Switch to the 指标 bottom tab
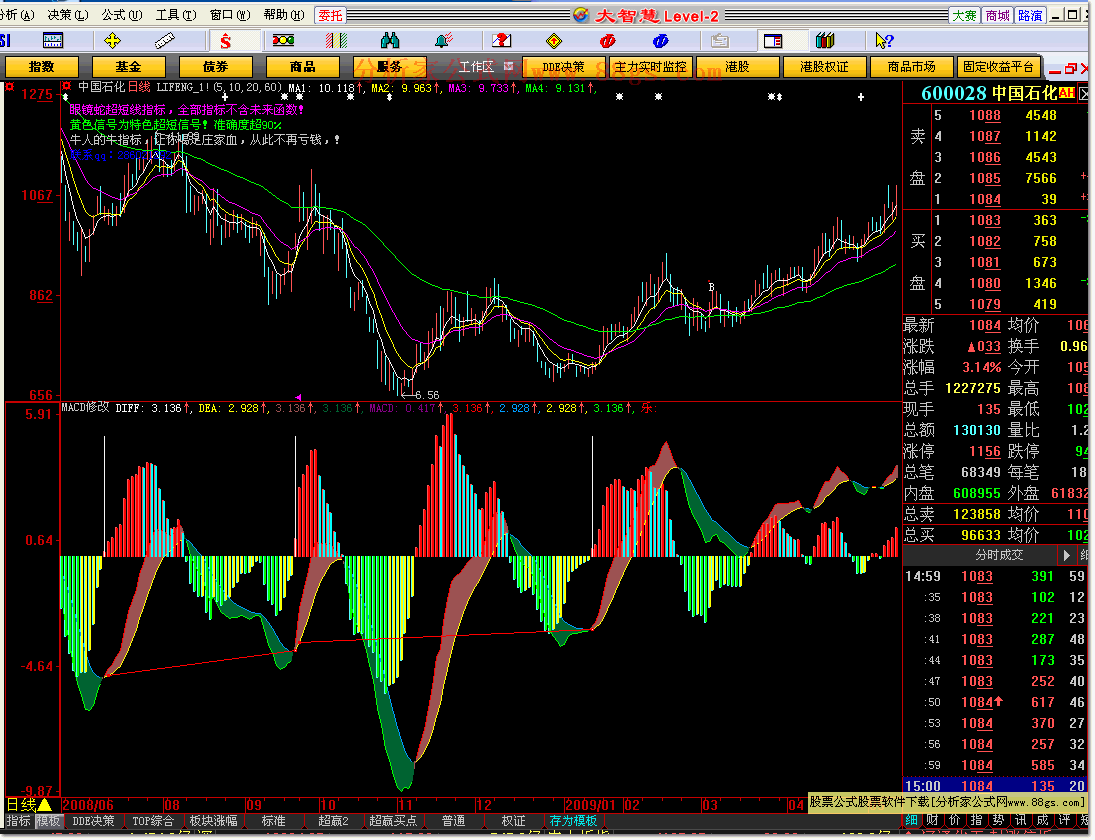This screenshot has width=1095, height=840. click(x=19, y=821)
